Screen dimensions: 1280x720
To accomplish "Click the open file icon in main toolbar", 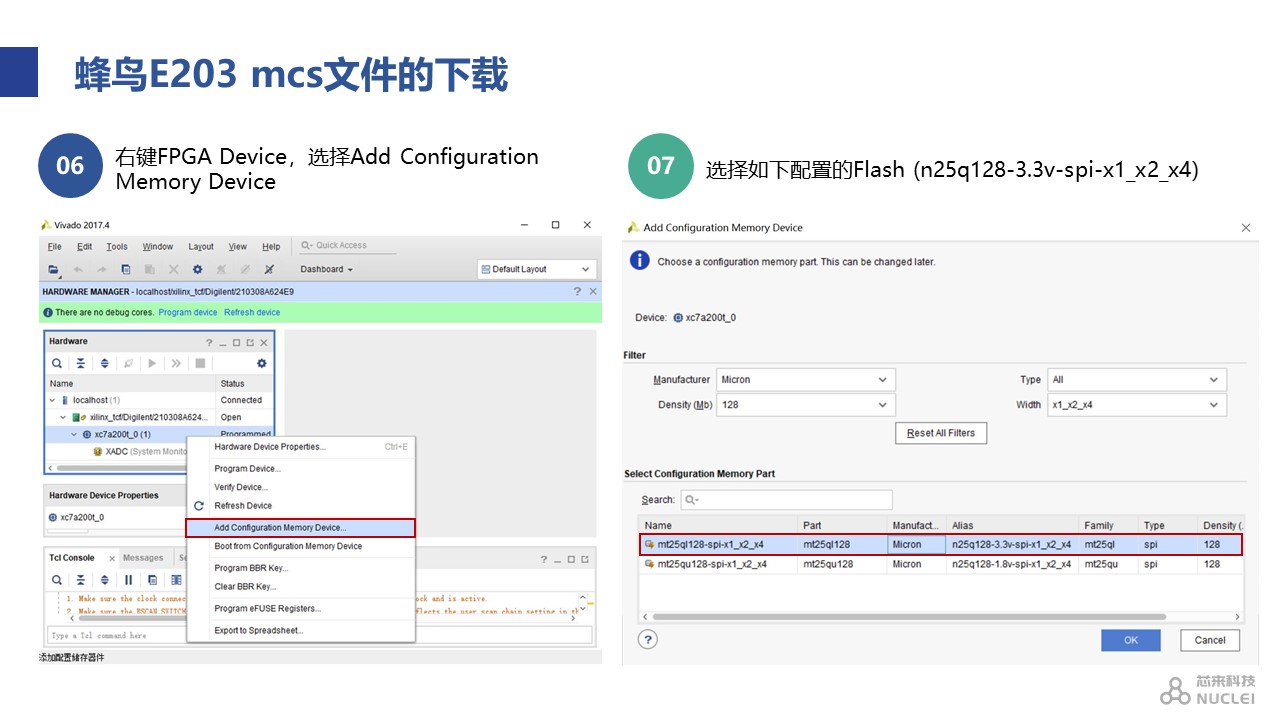I will [x=54, y=270].
